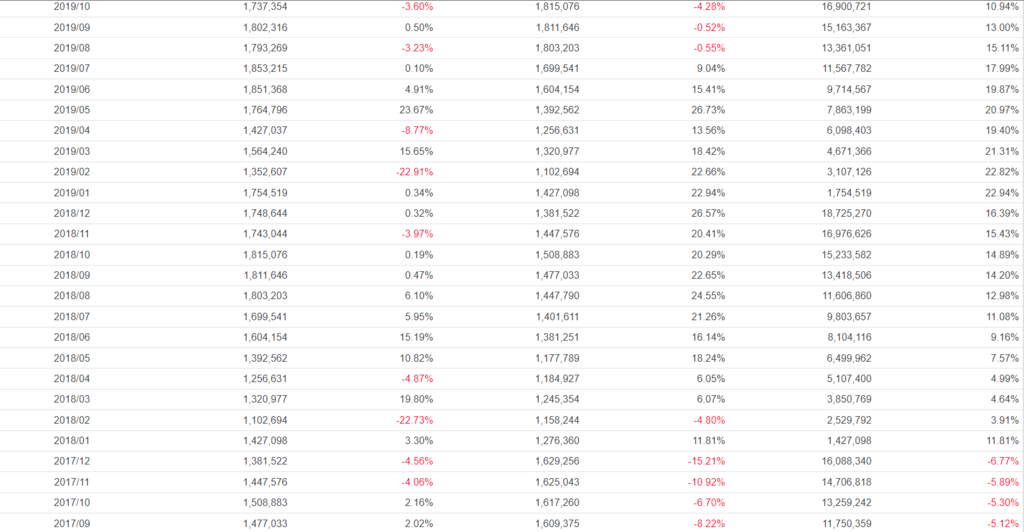This screenshot has width=1024, height=532.
Task: Click the red -22.73% value
Action: 413,420
